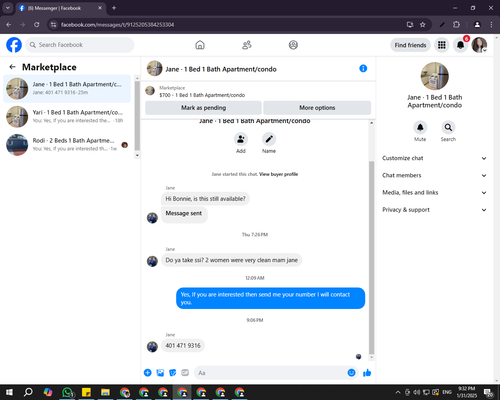The width and height of the screenshot is (500, 400).
Task: Click the "Do ya take ssi?" message
Action: coord(232,260)
